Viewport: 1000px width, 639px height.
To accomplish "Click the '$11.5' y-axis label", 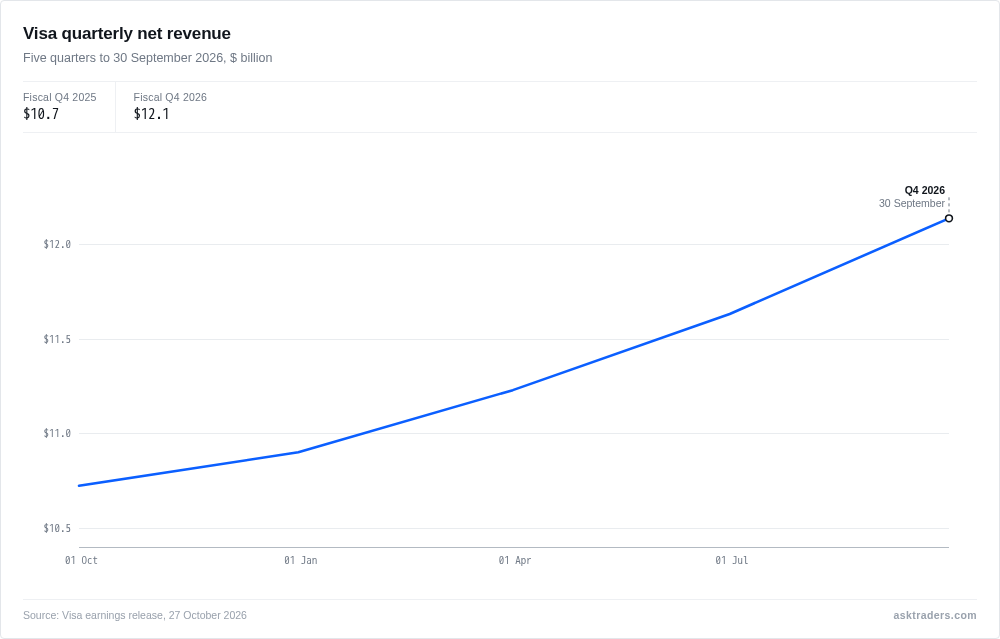I will click(x=57, y=339).
